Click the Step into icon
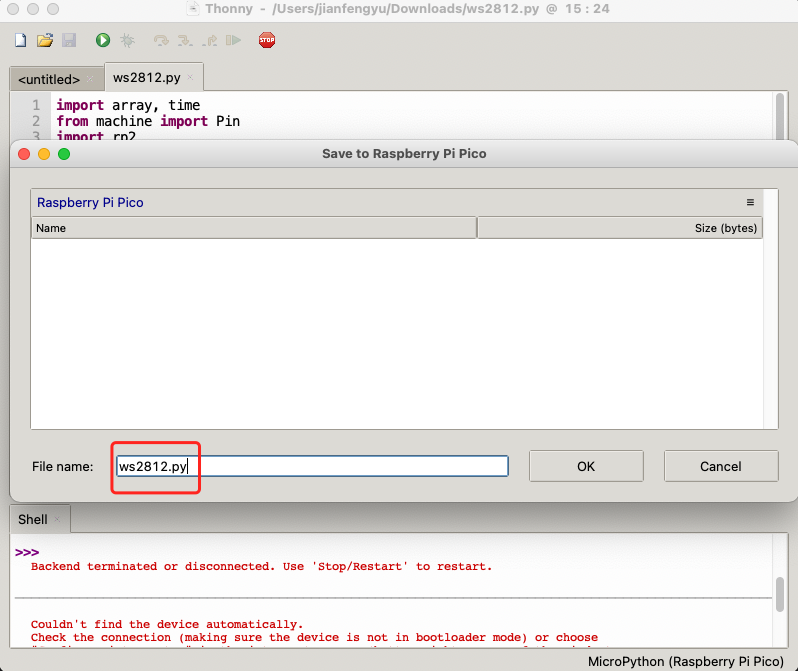The height and width of the screenshot is (671, 798). point(185,40)
